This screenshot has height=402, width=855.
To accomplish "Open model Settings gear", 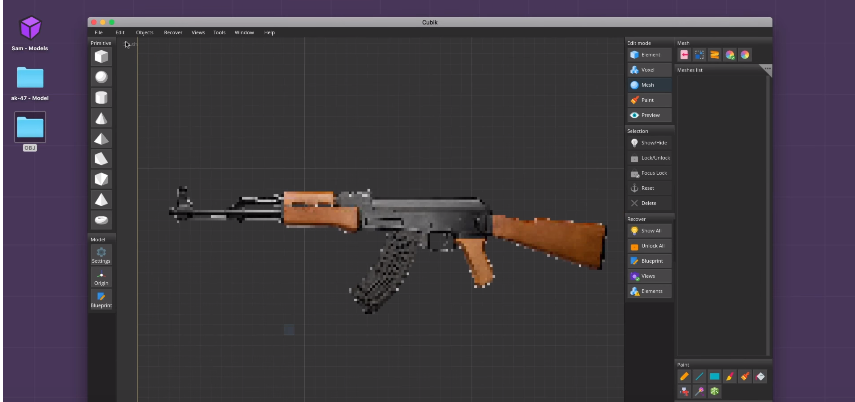I will click(101, 255).
